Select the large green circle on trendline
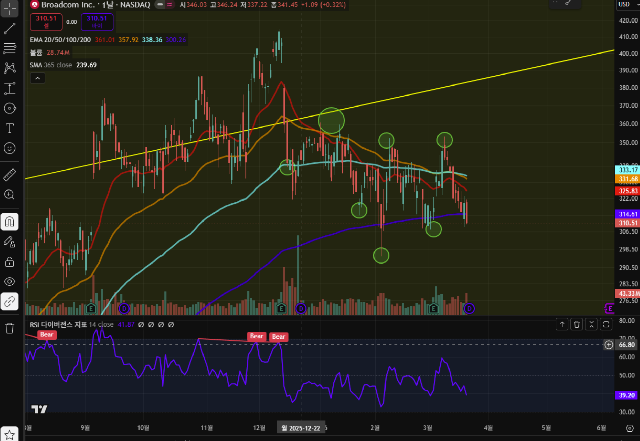The height and width of the screenshot is (441, 640). (331, 120)
